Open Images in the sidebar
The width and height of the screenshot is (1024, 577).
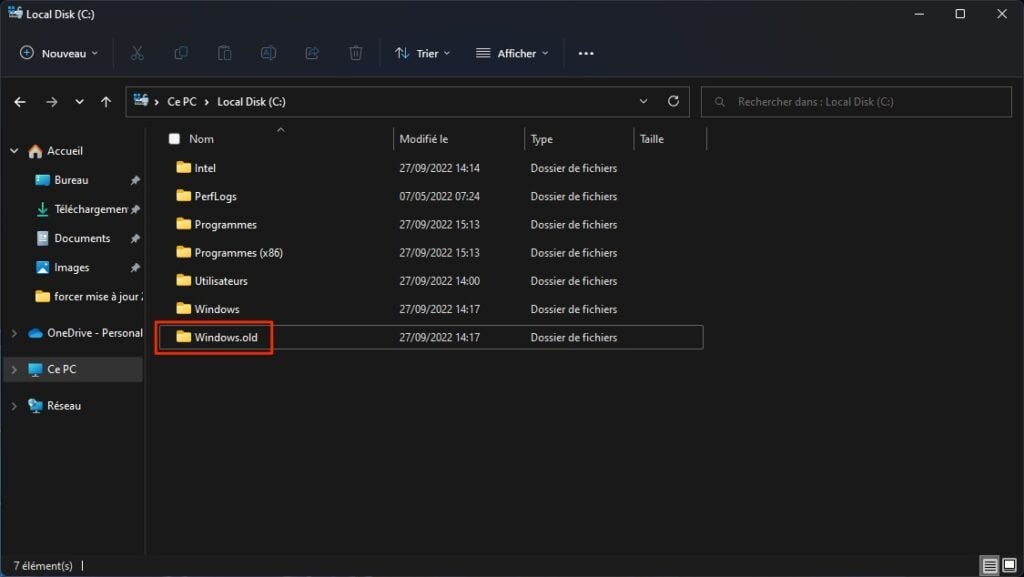(72, 268)
